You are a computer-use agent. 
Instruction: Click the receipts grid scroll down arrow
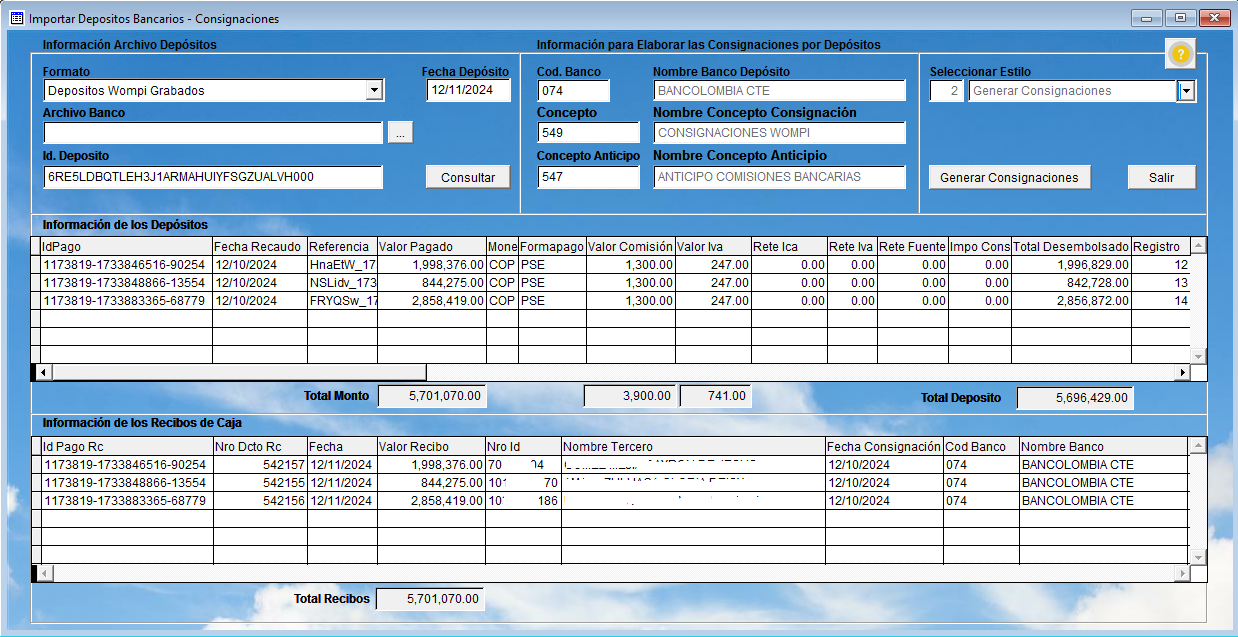(1198, 556)
